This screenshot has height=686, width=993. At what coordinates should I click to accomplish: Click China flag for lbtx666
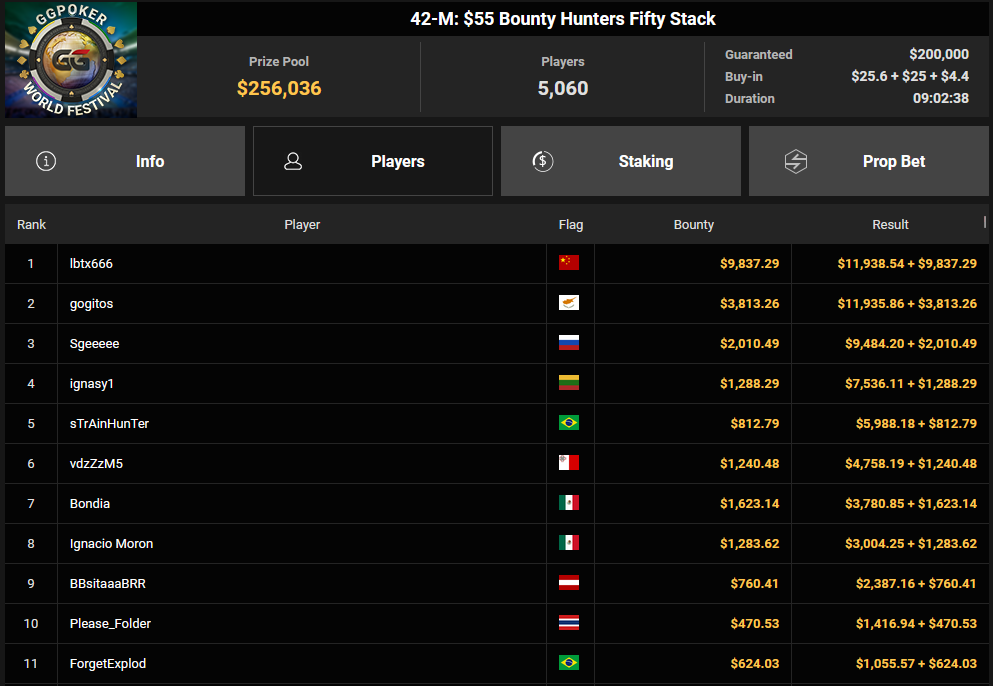[x=569, y=263]
